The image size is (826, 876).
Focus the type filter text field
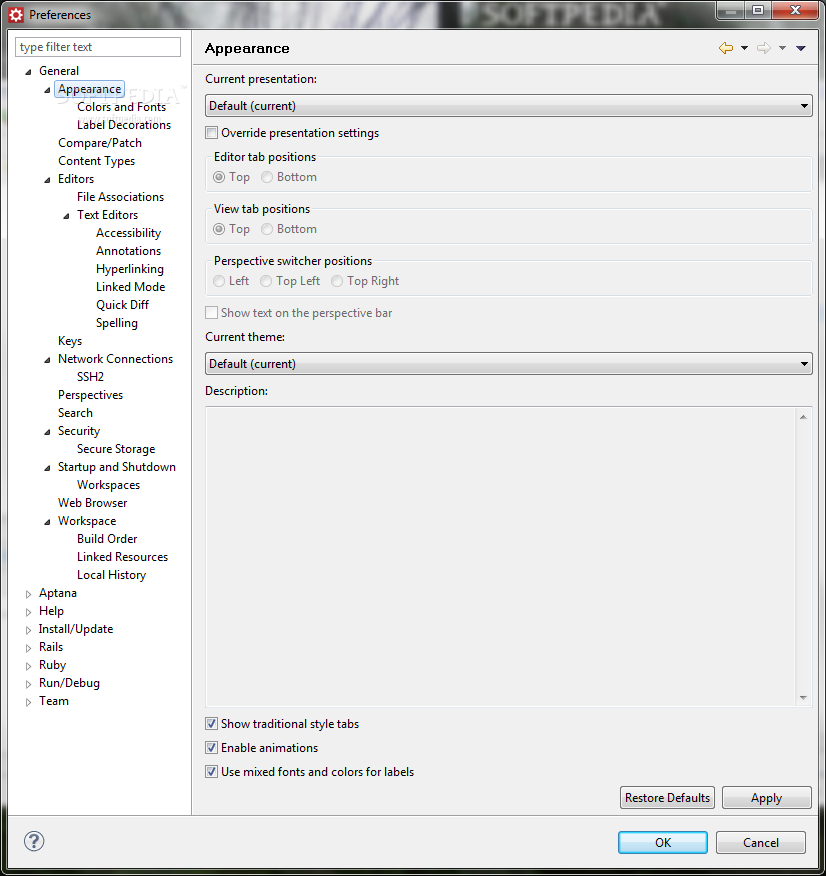point(98,47)
